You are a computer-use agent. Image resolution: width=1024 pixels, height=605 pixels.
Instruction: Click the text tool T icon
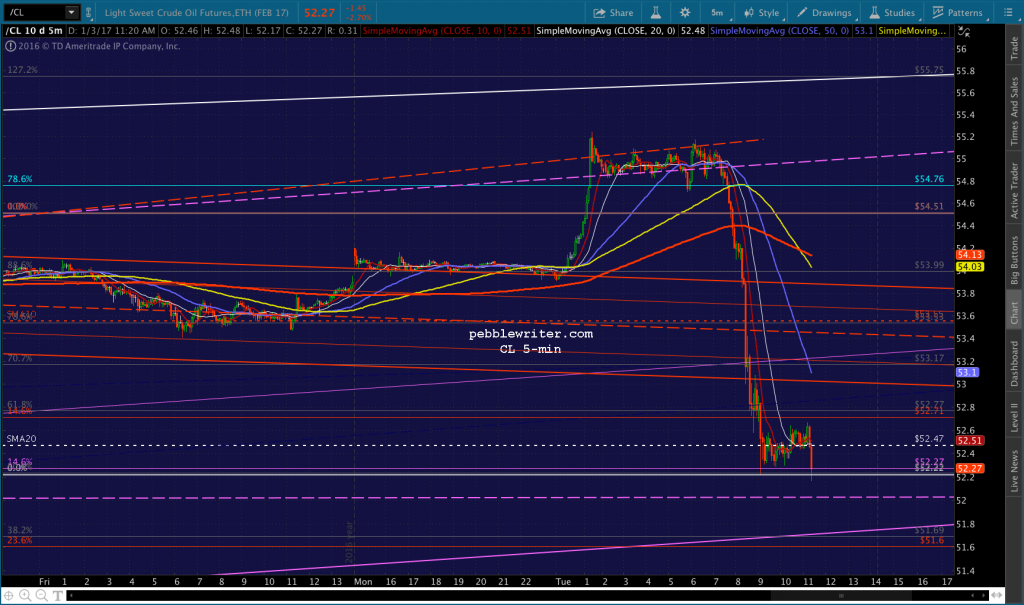point(57,595)
